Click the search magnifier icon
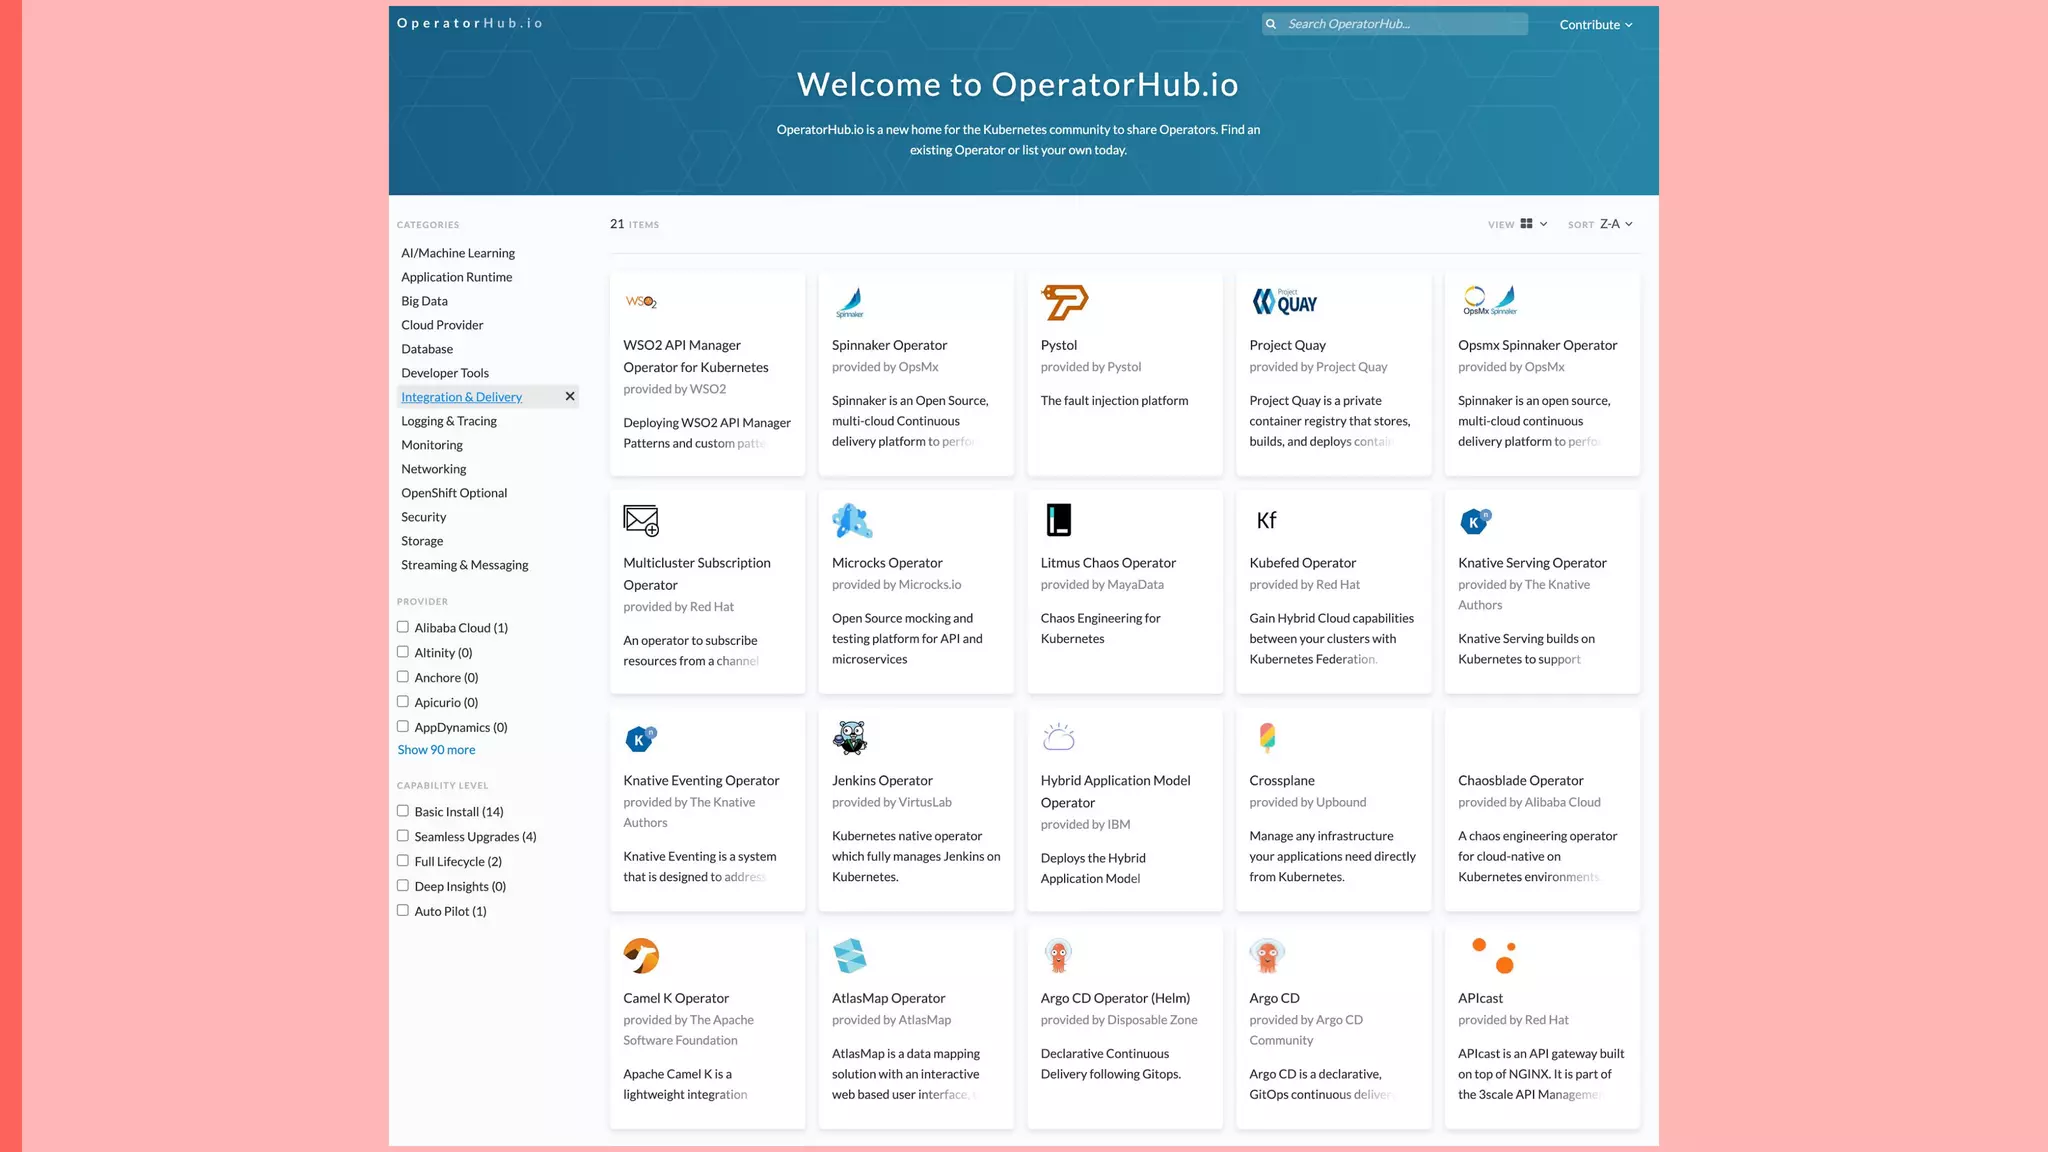Screen dimensions: 2048x1152 (1271, 24)
